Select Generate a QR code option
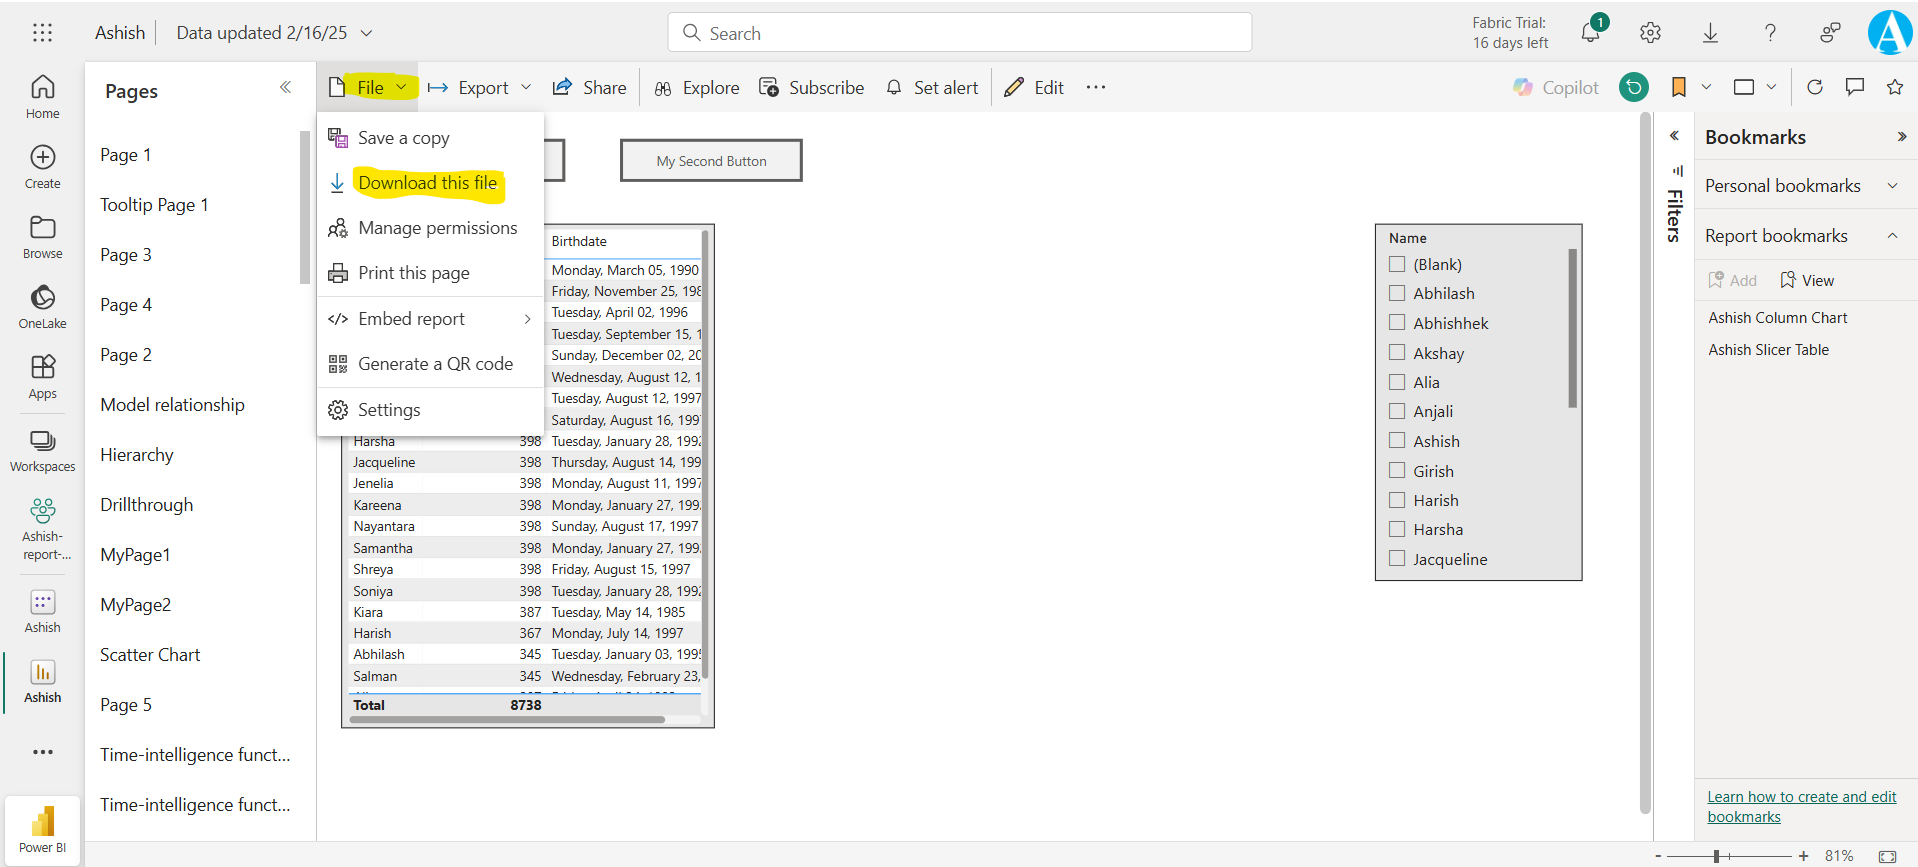 click(435, 364)
